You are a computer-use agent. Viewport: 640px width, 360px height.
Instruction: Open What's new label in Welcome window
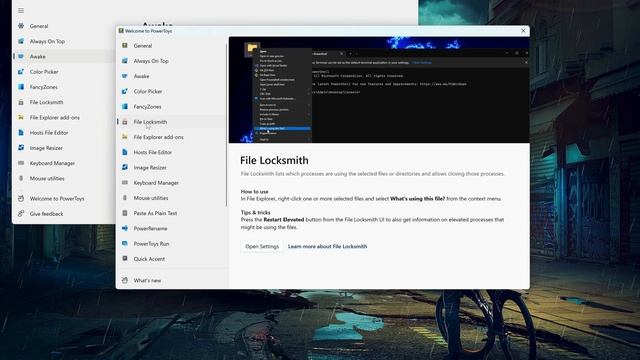pos(147,280)
